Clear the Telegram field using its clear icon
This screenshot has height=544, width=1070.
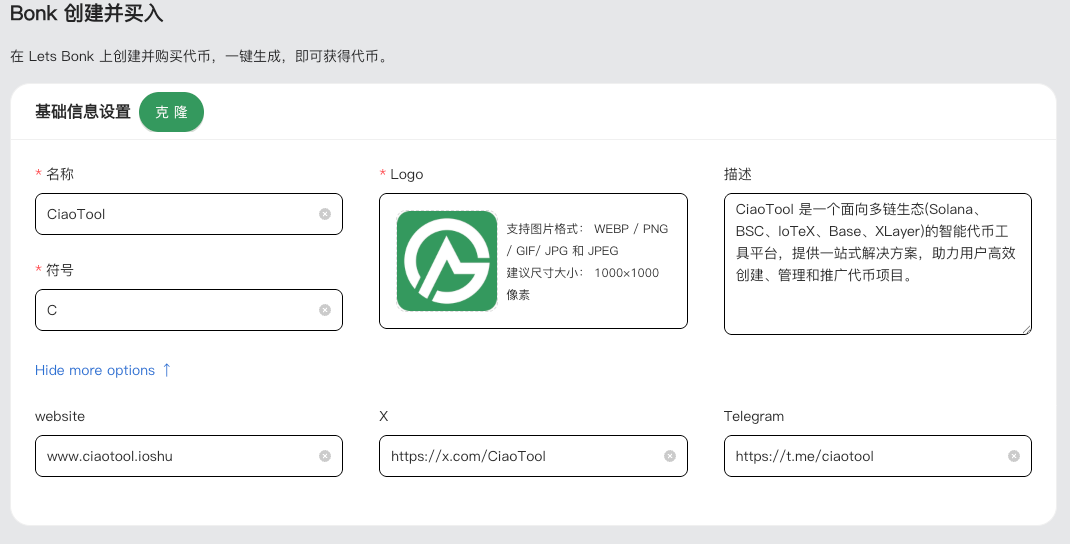click(1013, 456)
